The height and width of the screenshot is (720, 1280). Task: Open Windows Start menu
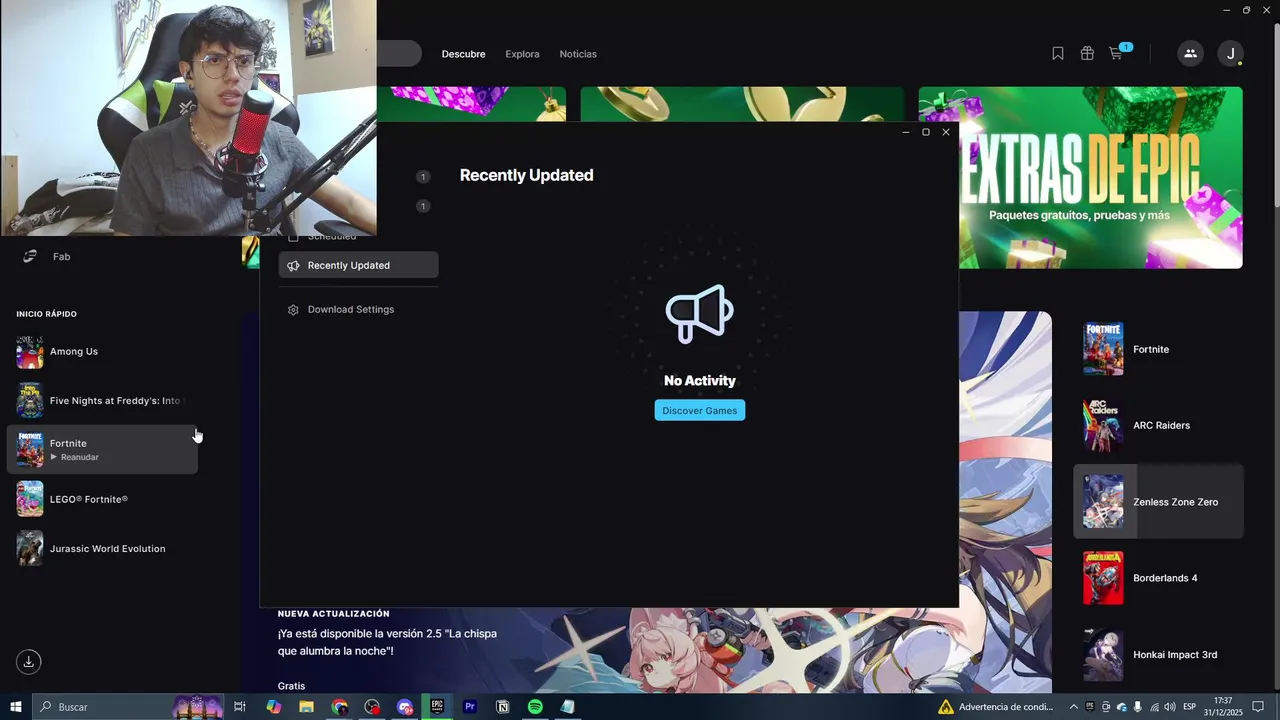pyautogui.click(x=16, y=707)
